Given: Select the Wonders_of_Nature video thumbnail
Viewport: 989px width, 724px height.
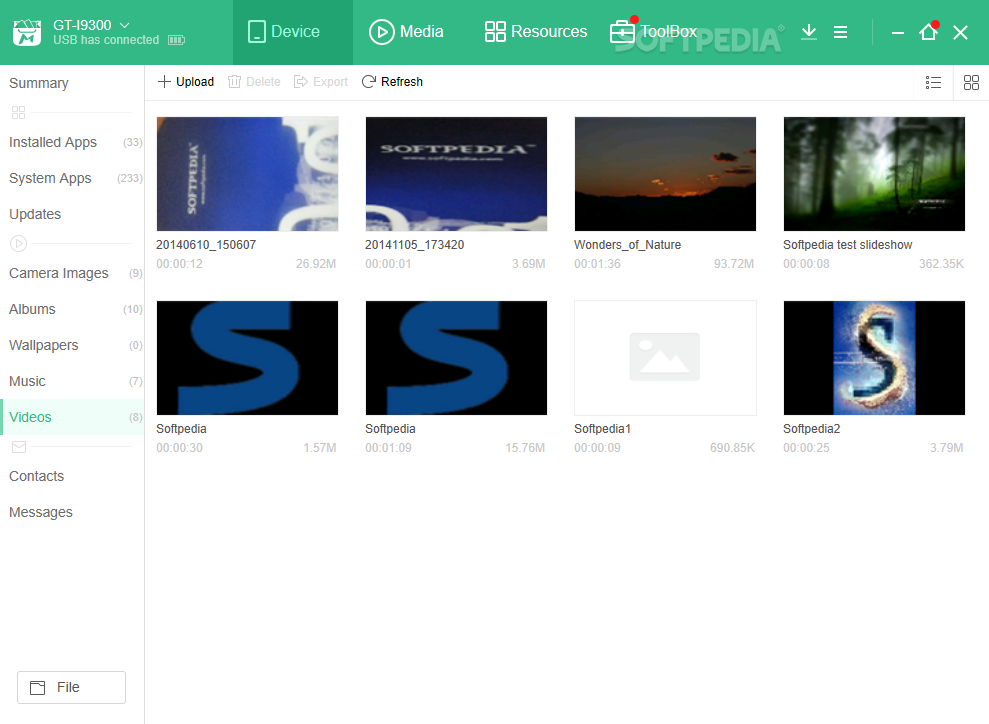Looking at the screenshot, I should pos(665,174).
